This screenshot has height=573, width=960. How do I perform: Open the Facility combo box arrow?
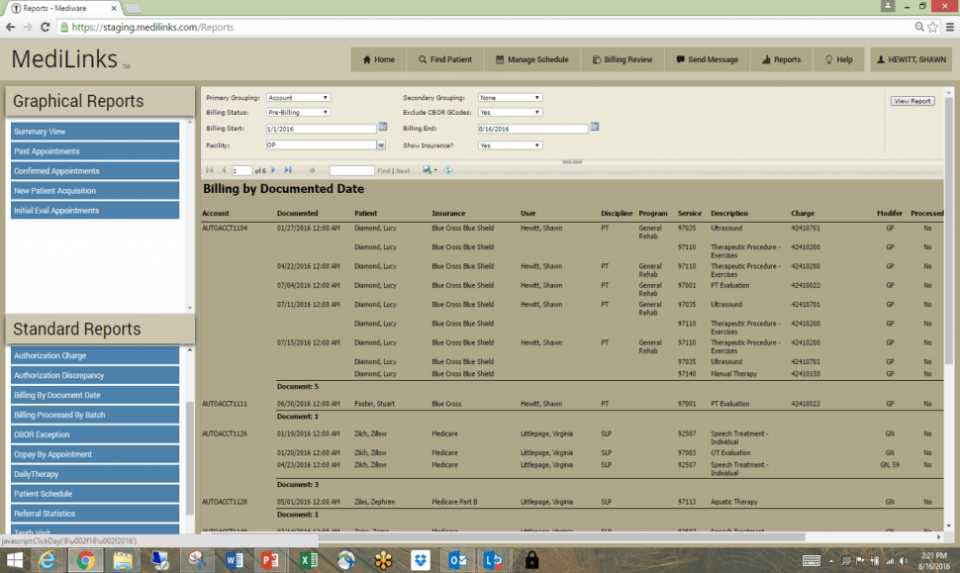381,145
